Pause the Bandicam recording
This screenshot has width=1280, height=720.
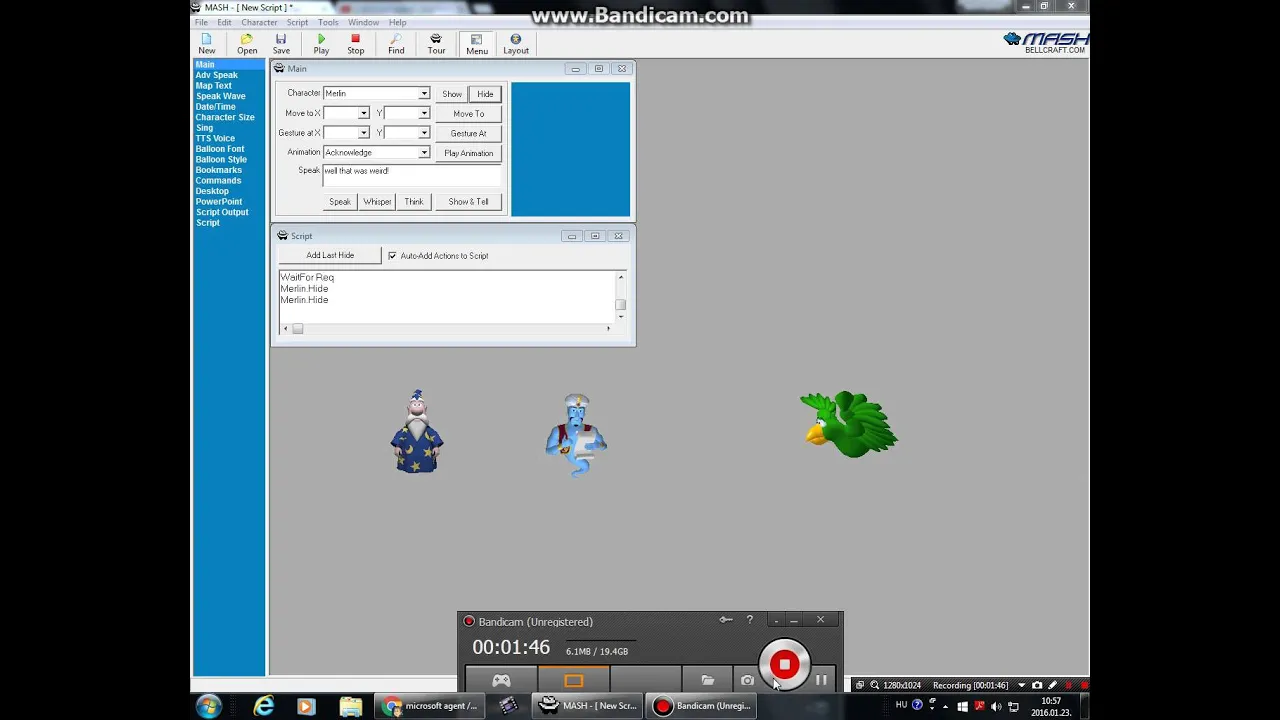point(821,680)
